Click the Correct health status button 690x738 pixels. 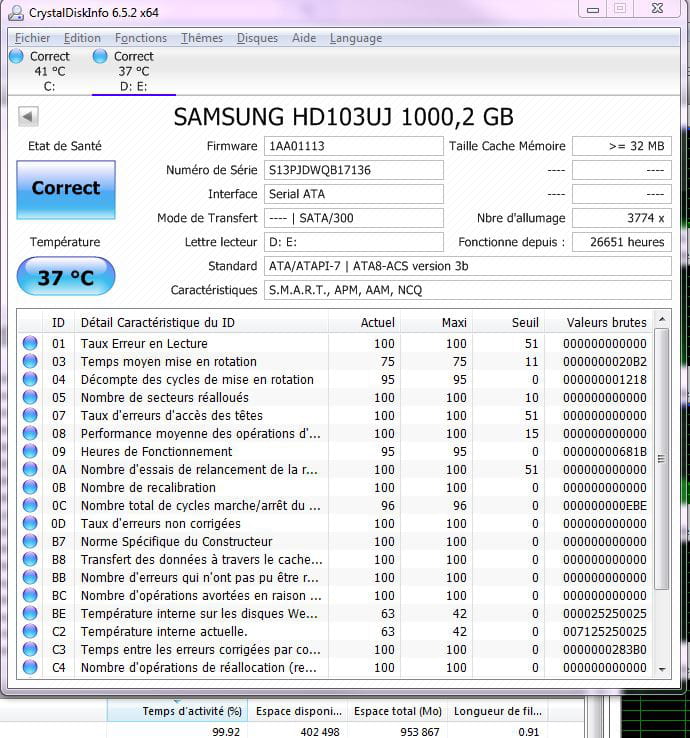(66, 189)
